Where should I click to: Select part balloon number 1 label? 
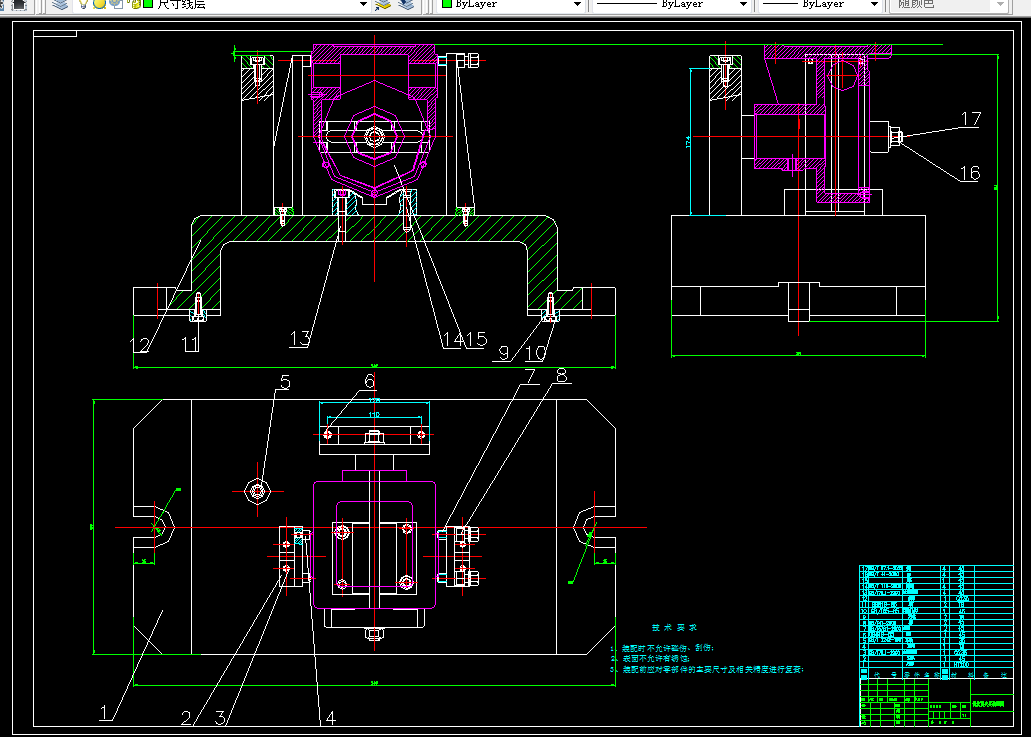coord(104,713)
